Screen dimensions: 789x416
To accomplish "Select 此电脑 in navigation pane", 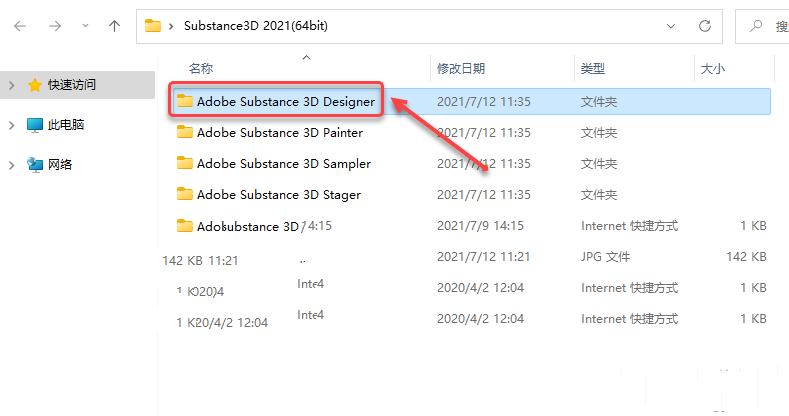I will pos(66,125).
